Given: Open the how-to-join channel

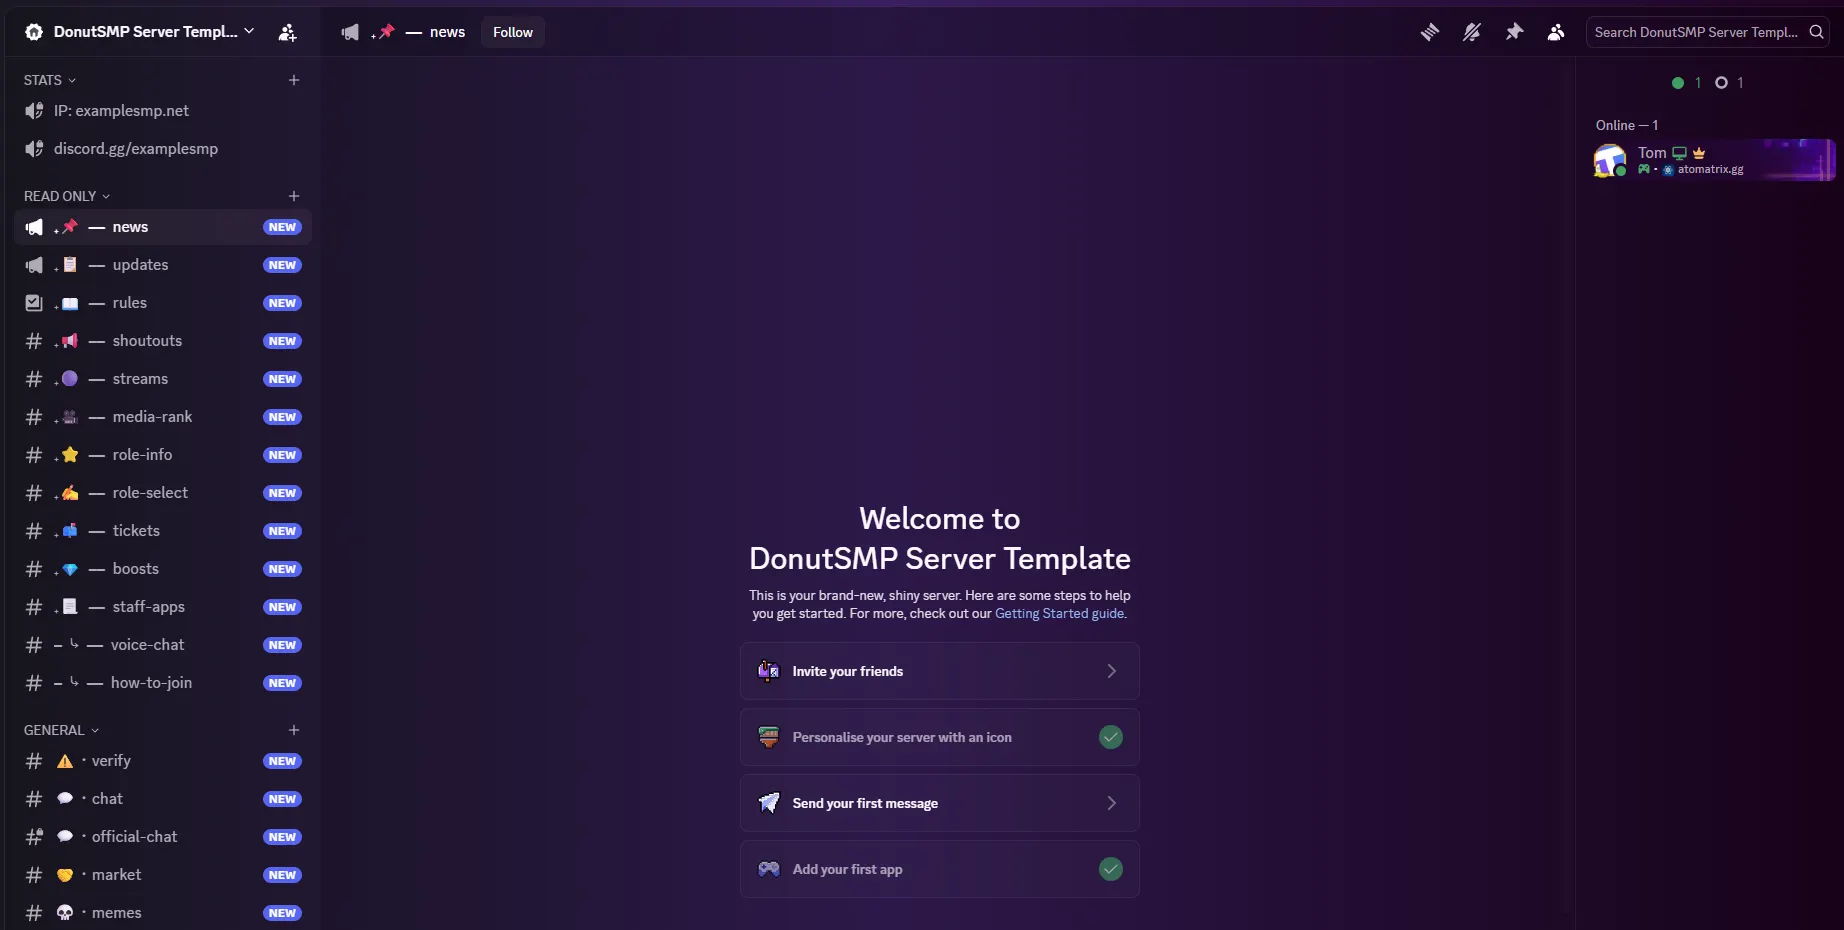Looking at the screenshot, I should [x=163, y=683].
